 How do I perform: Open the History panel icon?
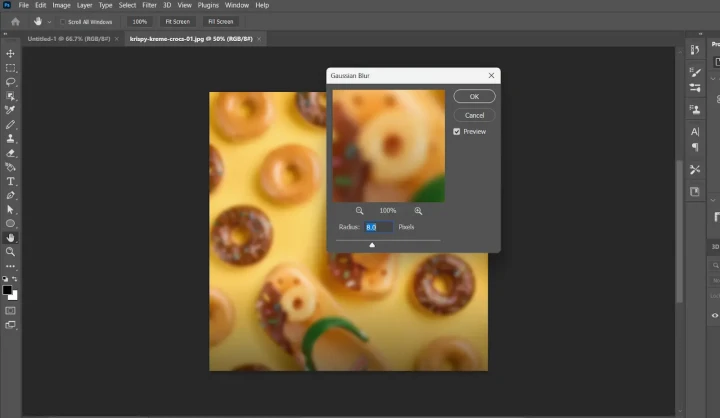click(x=695, y=50)
